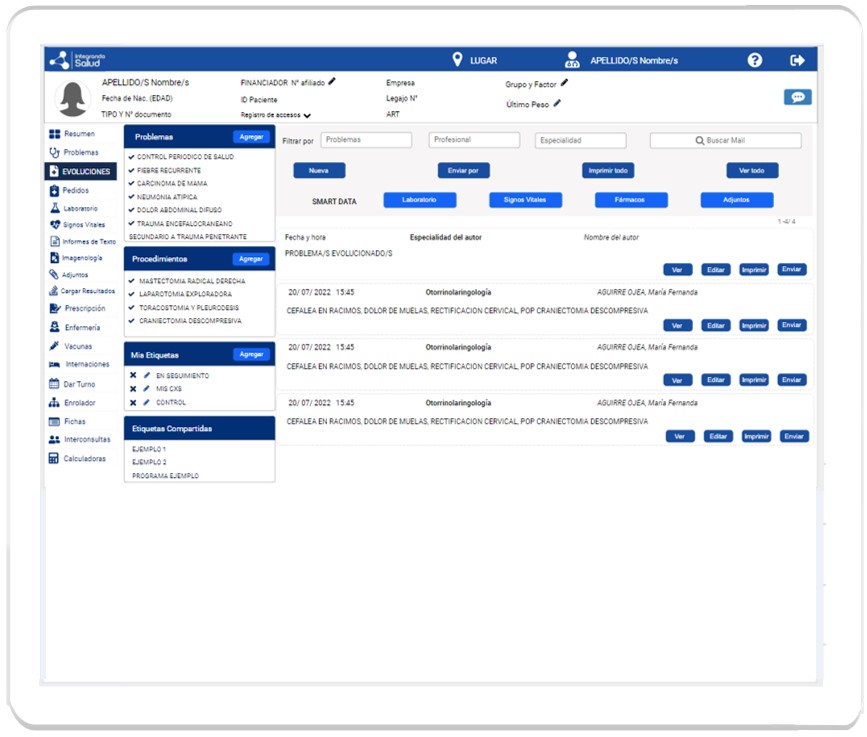Open the Especialidad filter field
This screenshot has height=737, width=867.
[580, 141]
